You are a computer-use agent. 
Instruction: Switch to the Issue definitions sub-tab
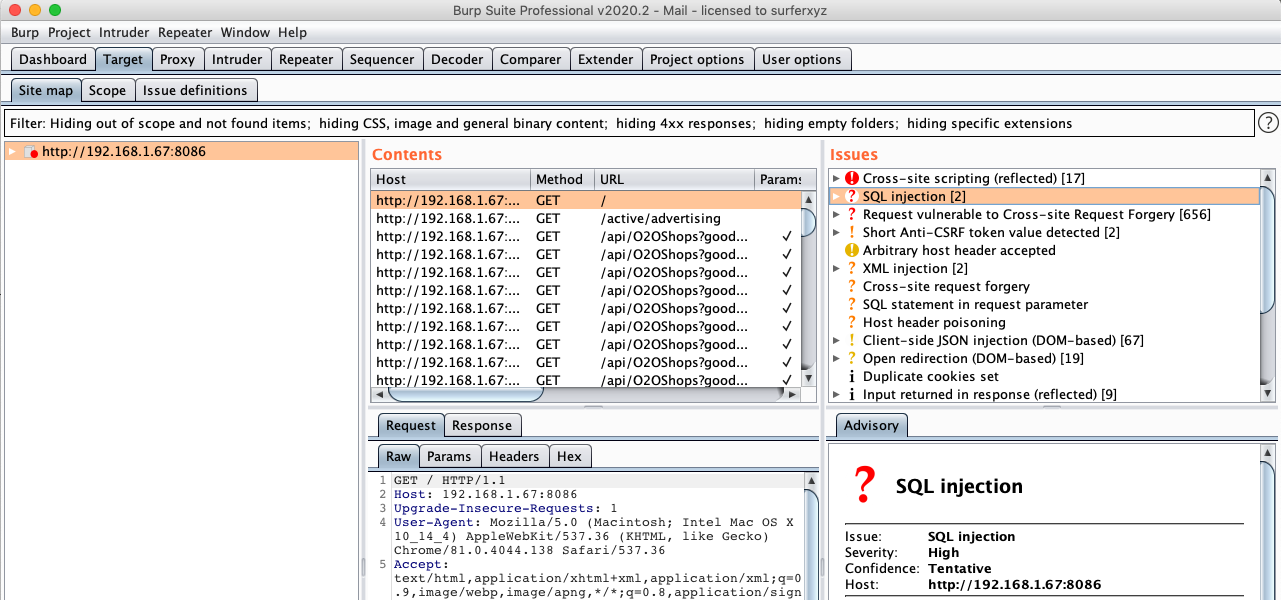195,90
